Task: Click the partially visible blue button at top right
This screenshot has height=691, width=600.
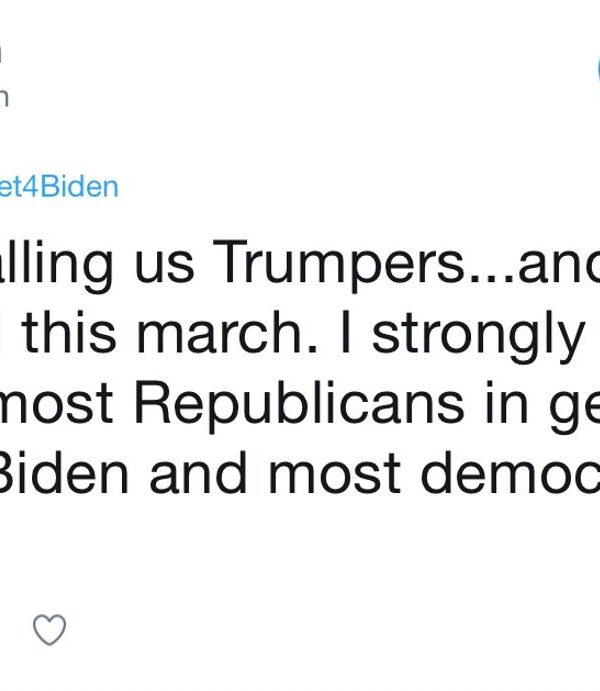Action: click(x=597, y=70)
